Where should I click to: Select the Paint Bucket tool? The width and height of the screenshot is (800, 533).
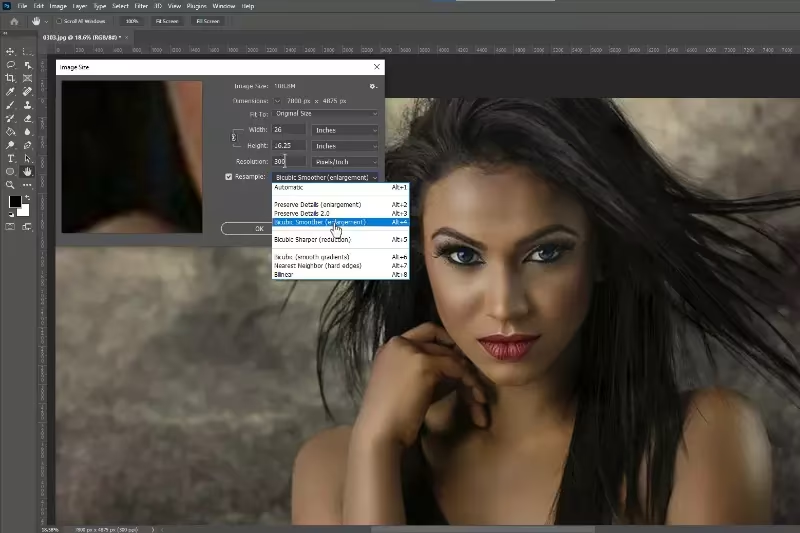click(10, 132)
